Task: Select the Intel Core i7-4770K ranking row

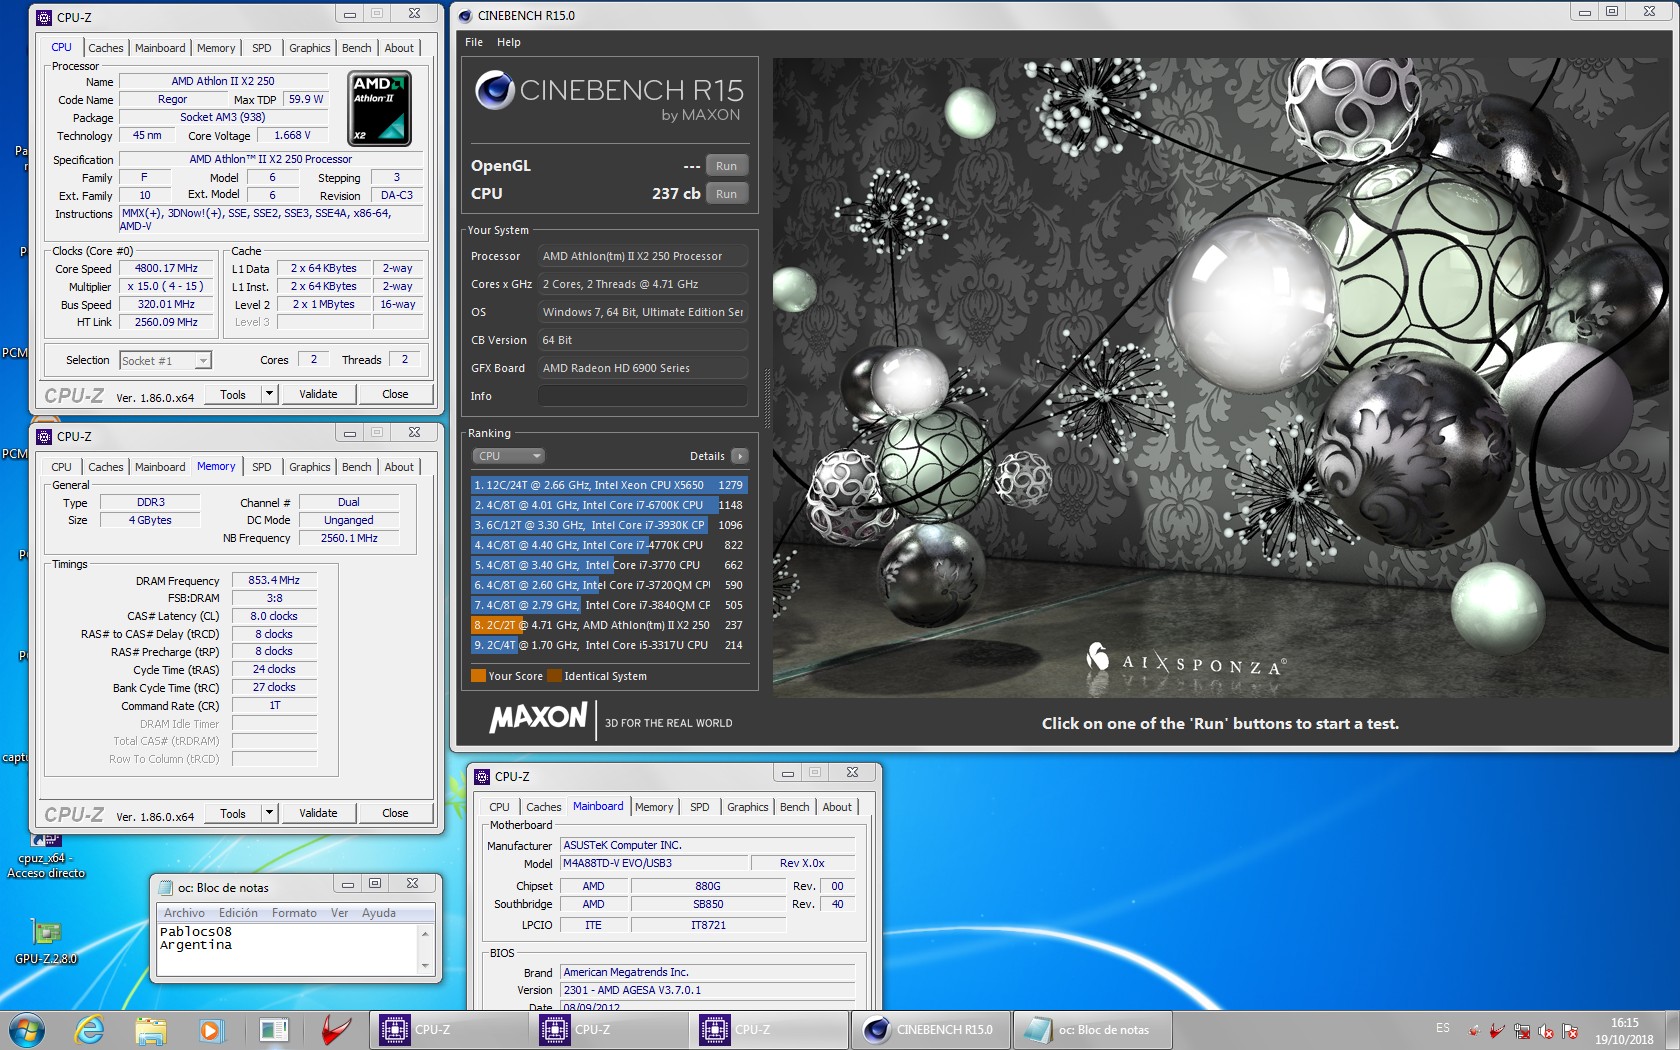Action: (x=609, y=545)
